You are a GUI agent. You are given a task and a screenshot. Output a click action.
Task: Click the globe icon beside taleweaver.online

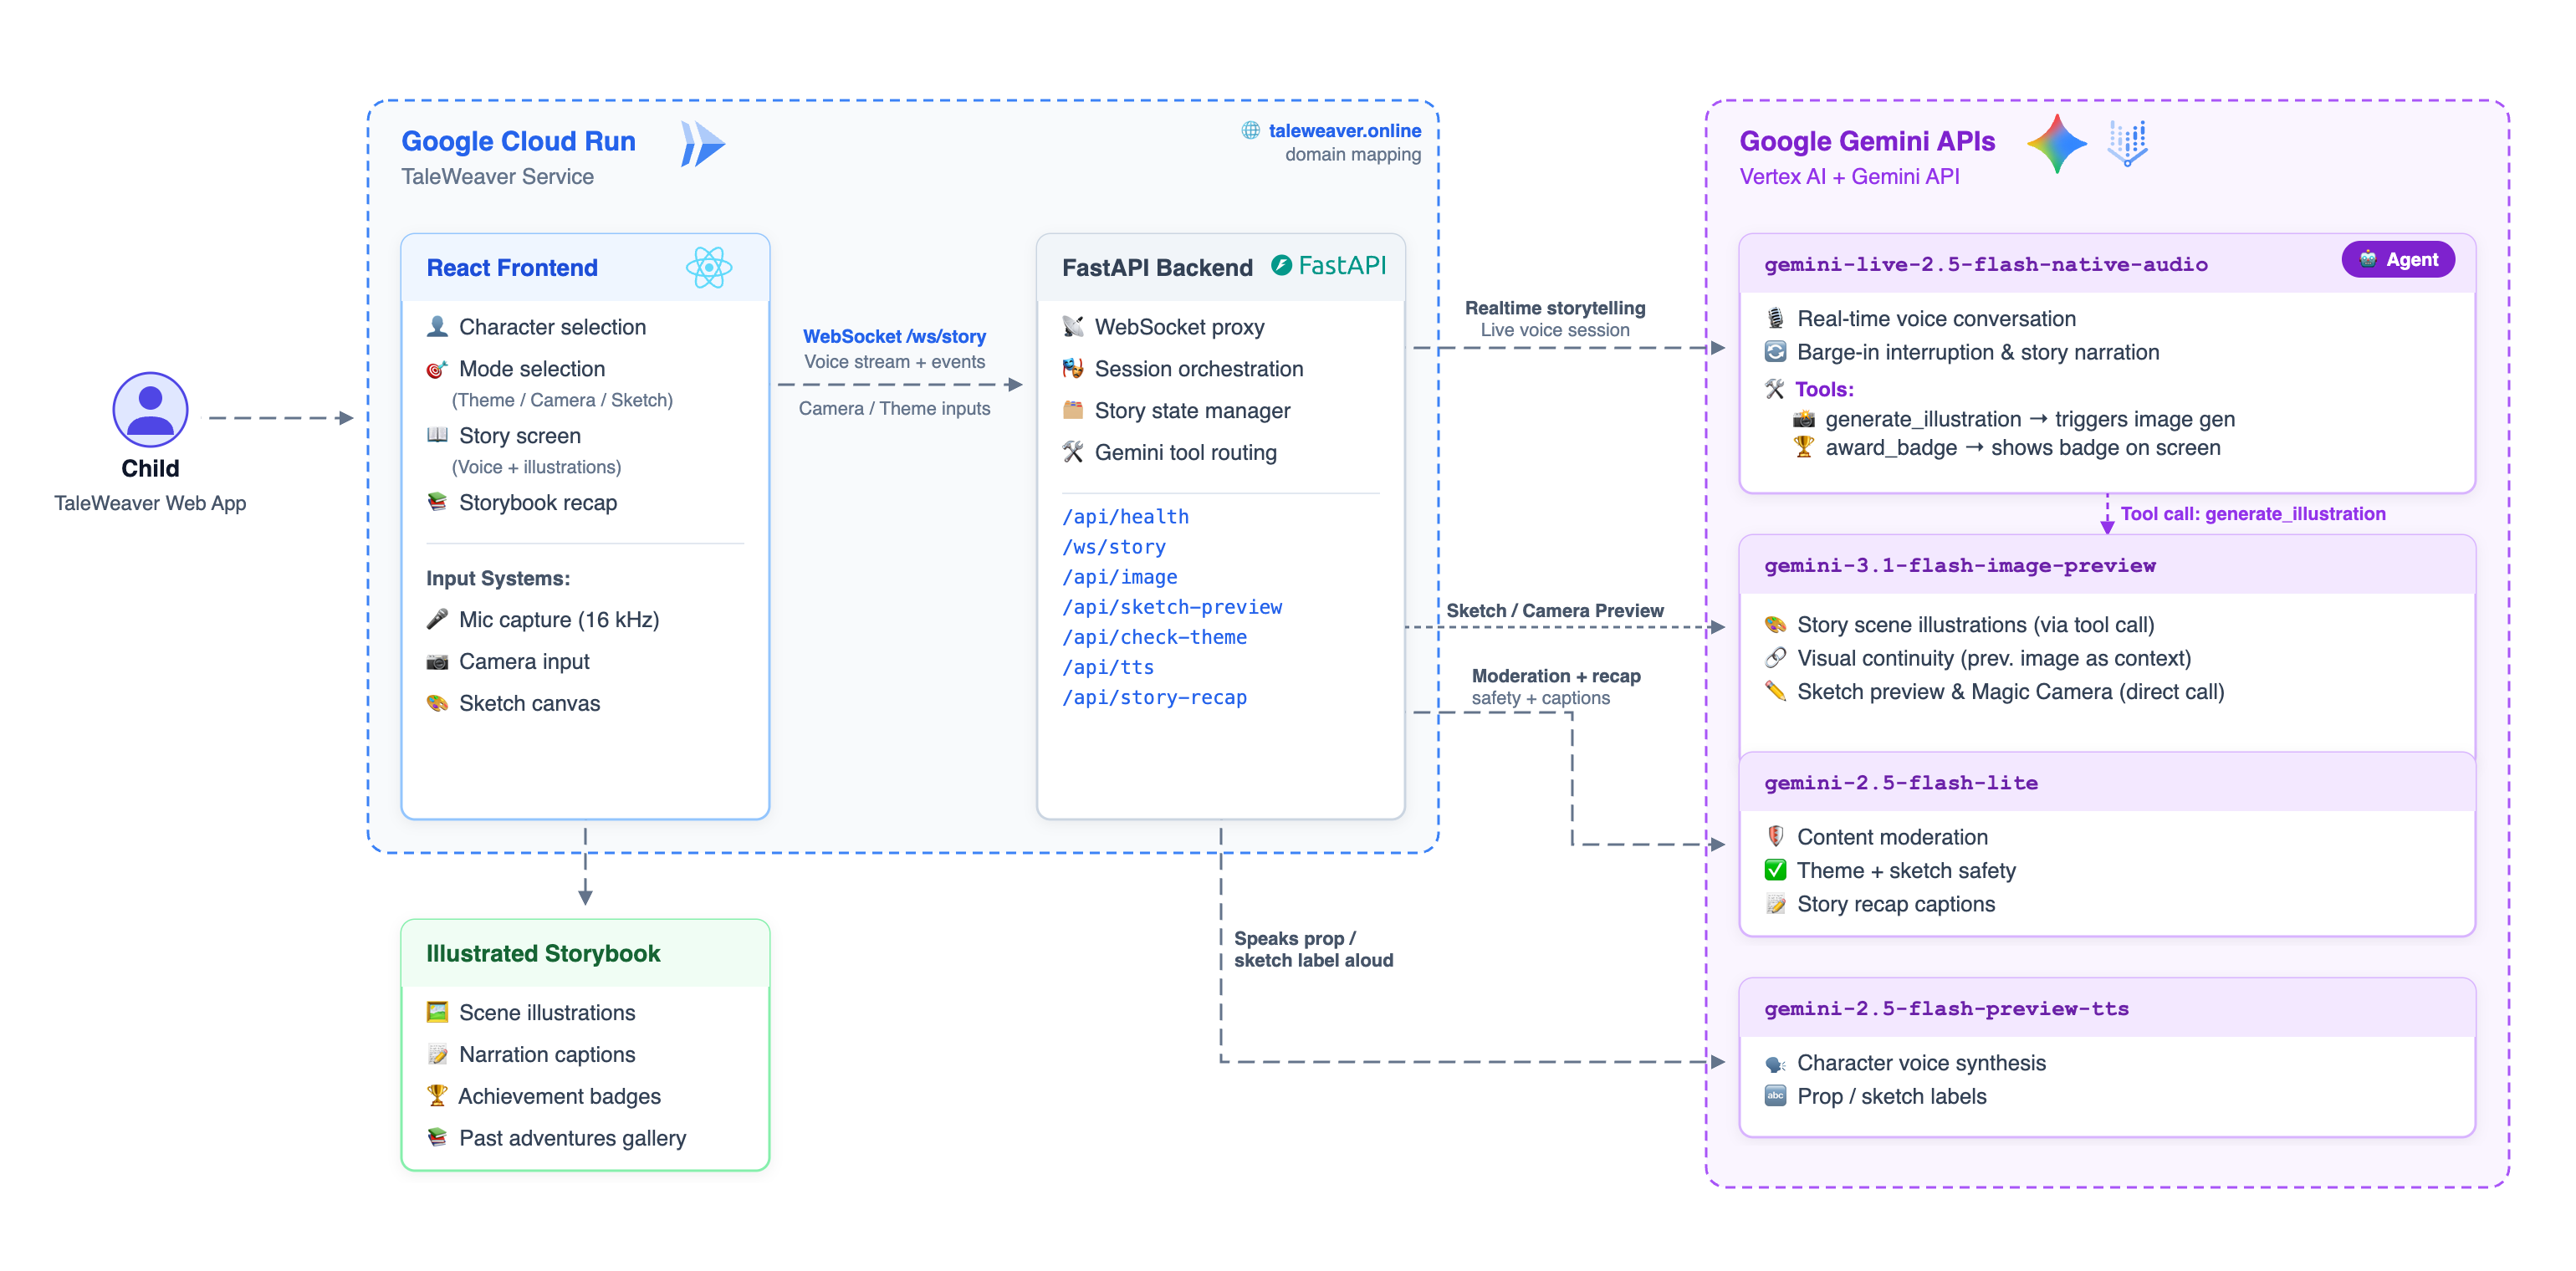(x=1250, y=130)
